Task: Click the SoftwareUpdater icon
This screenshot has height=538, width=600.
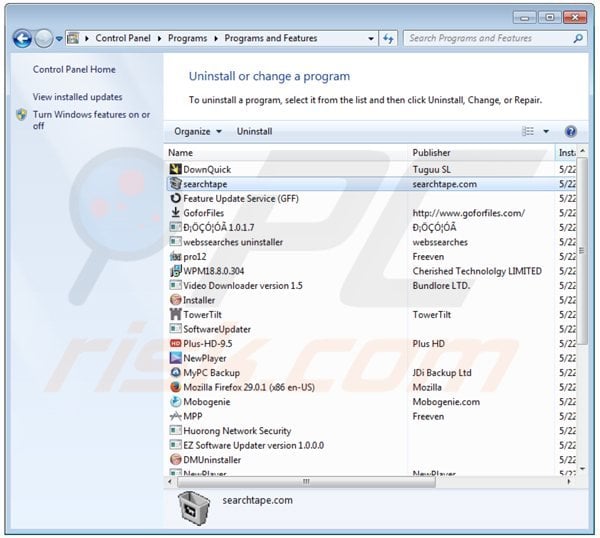Action: (x=175, y=329)
